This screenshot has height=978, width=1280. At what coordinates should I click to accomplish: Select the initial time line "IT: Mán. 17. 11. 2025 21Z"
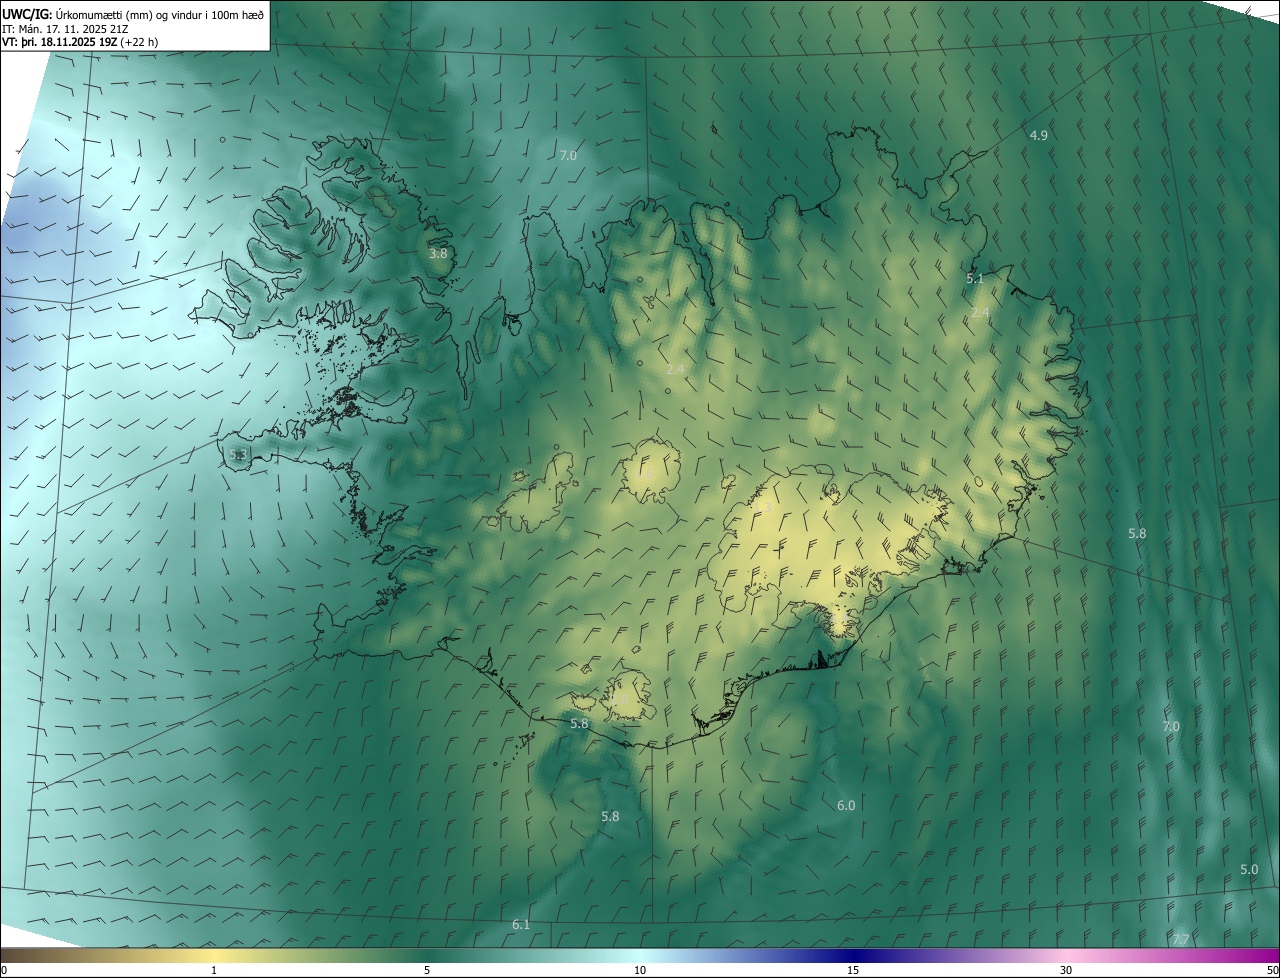click(x=64, y=29)
